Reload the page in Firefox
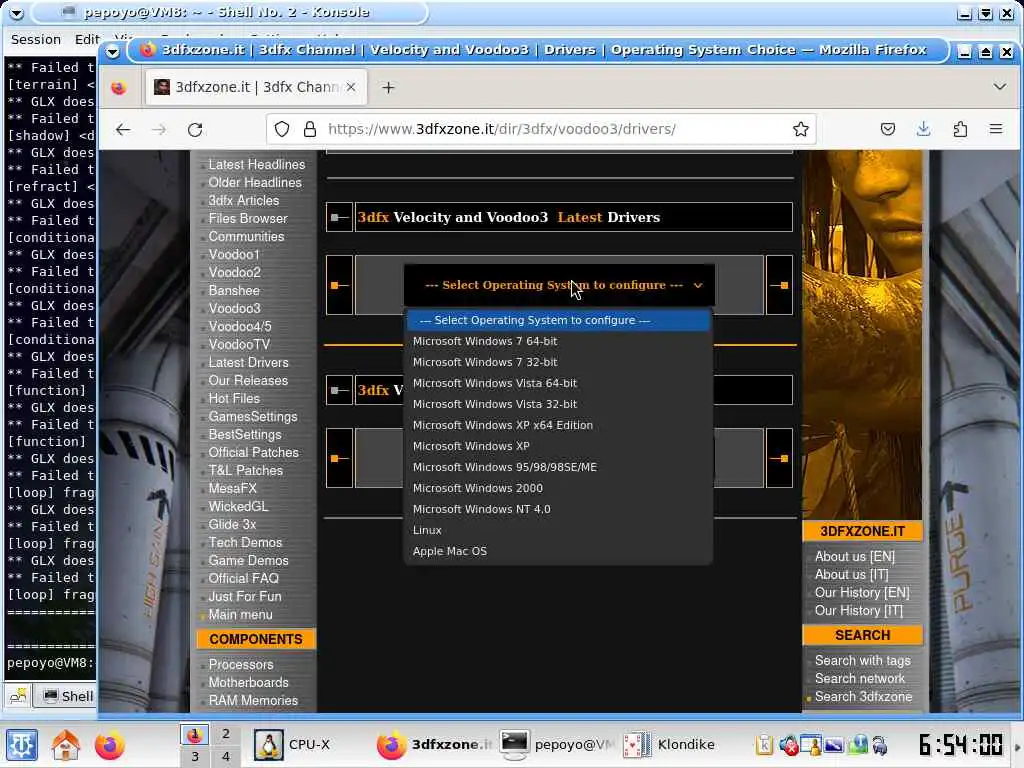1024x768 pixels. coord(195,129)
